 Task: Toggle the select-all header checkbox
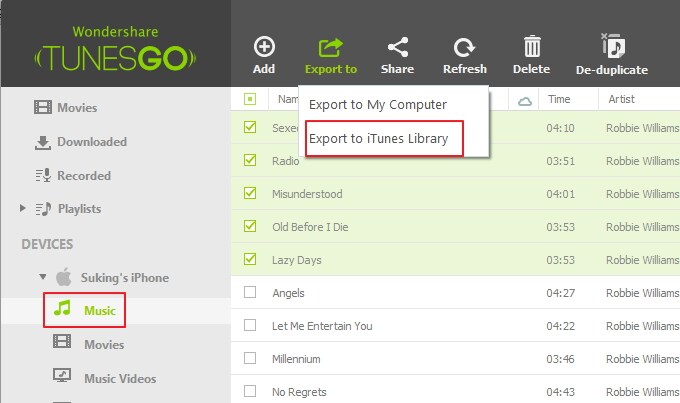[250, 99]
